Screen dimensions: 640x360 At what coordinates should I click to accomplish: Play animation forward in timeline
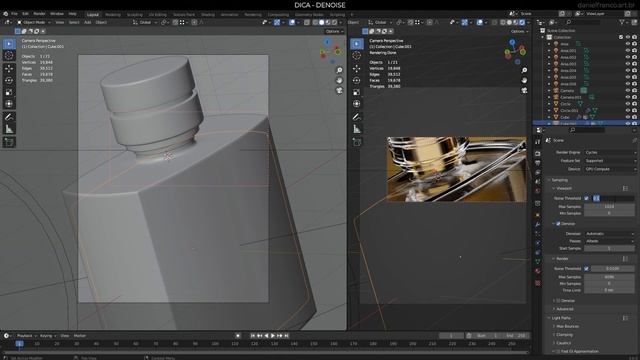(273, 336)
